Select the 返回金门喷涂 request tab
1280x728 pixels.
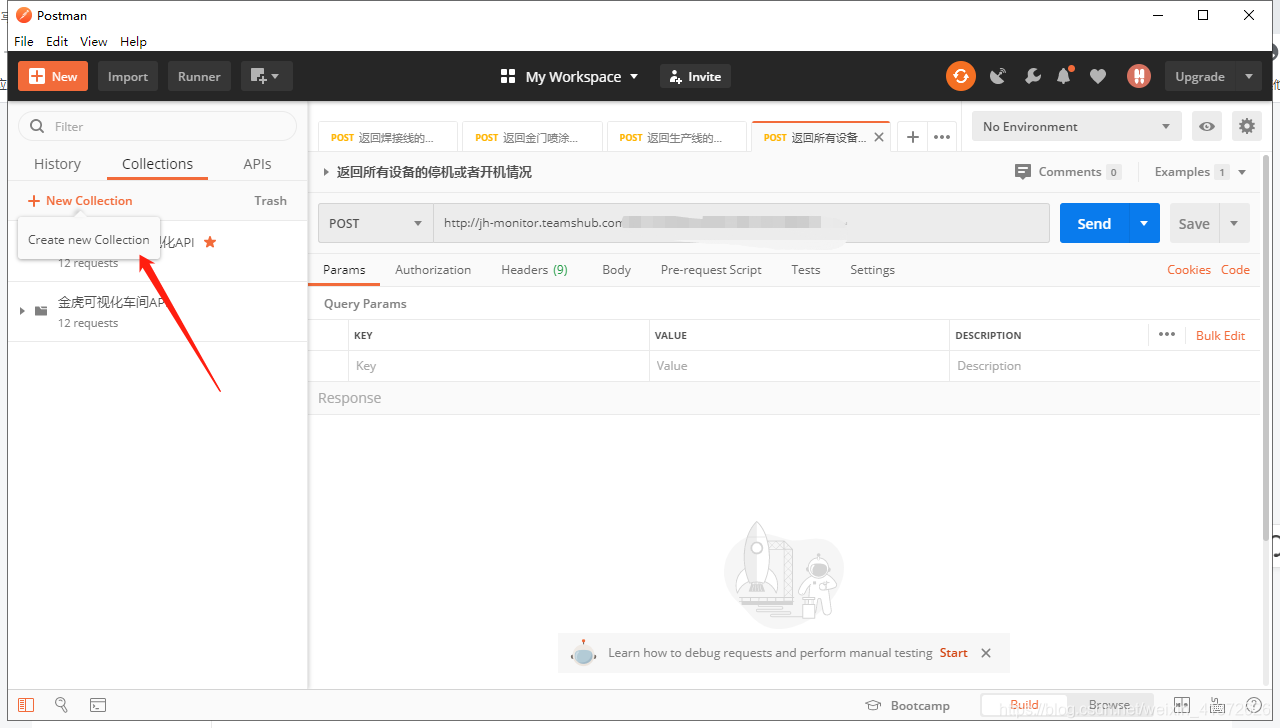pyautogui.click(x=532, y=137)
